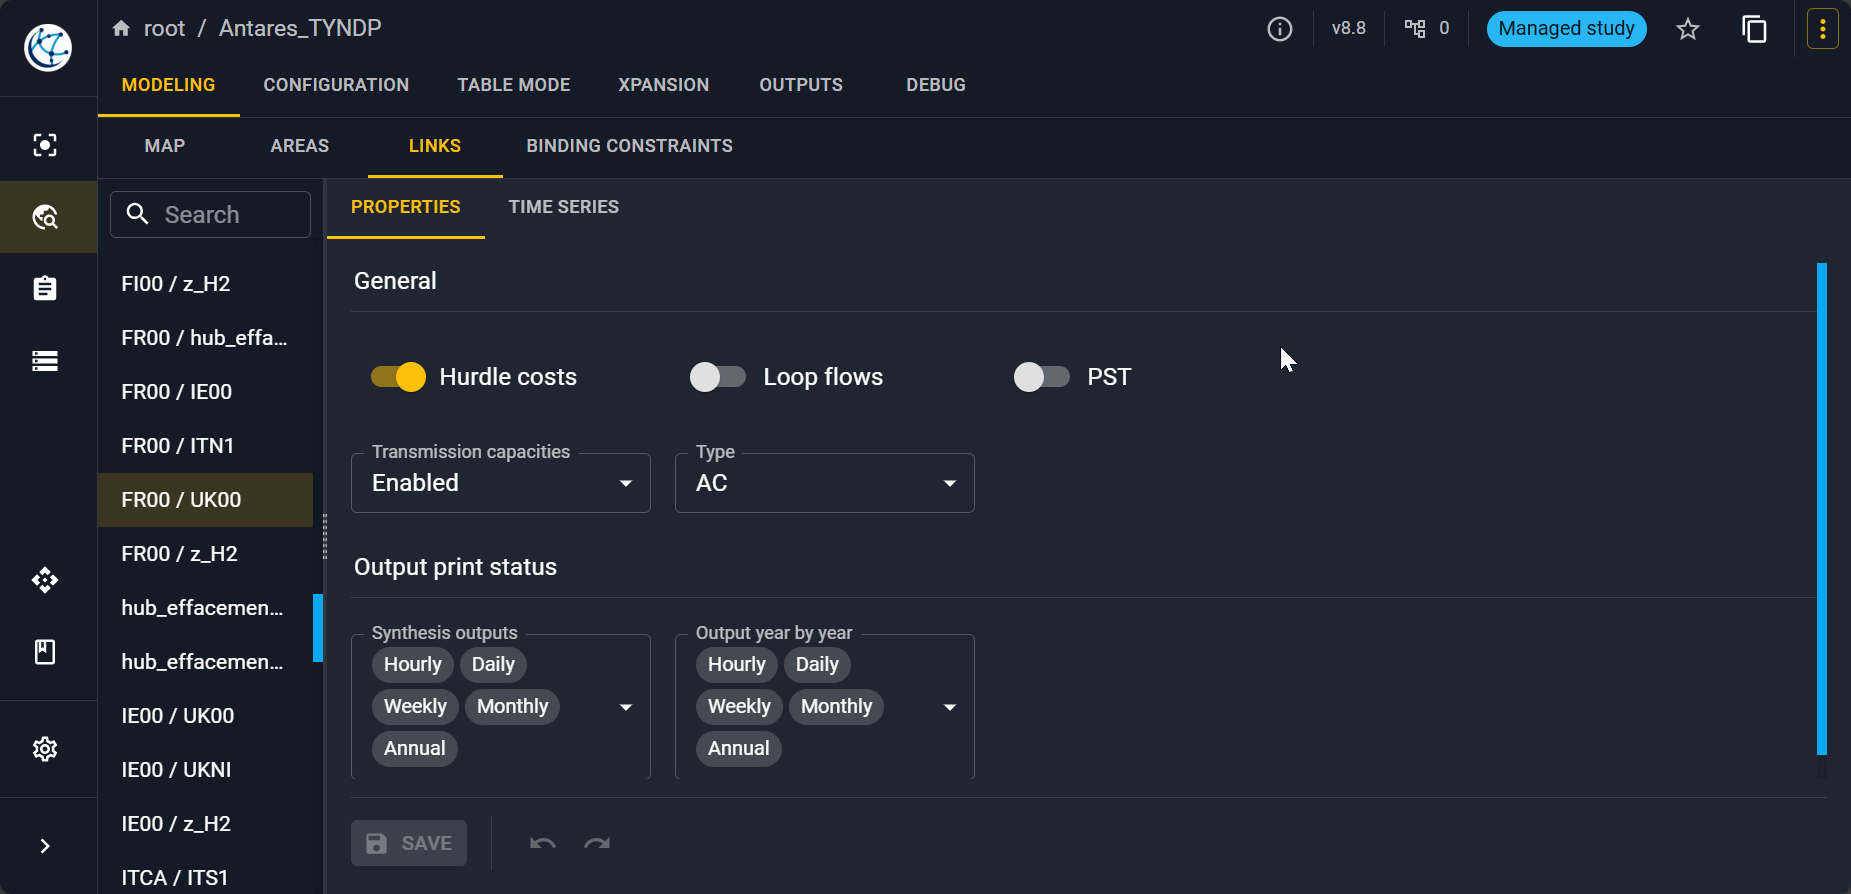Click the properties panel blue scrollbar
Viewport: 1851px width, 894px height.
(1822, 508)
